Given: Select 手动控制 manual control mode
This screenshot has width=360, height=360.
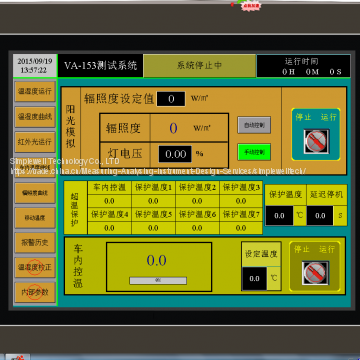Looking at the screenshot, I should pos(254,152).
